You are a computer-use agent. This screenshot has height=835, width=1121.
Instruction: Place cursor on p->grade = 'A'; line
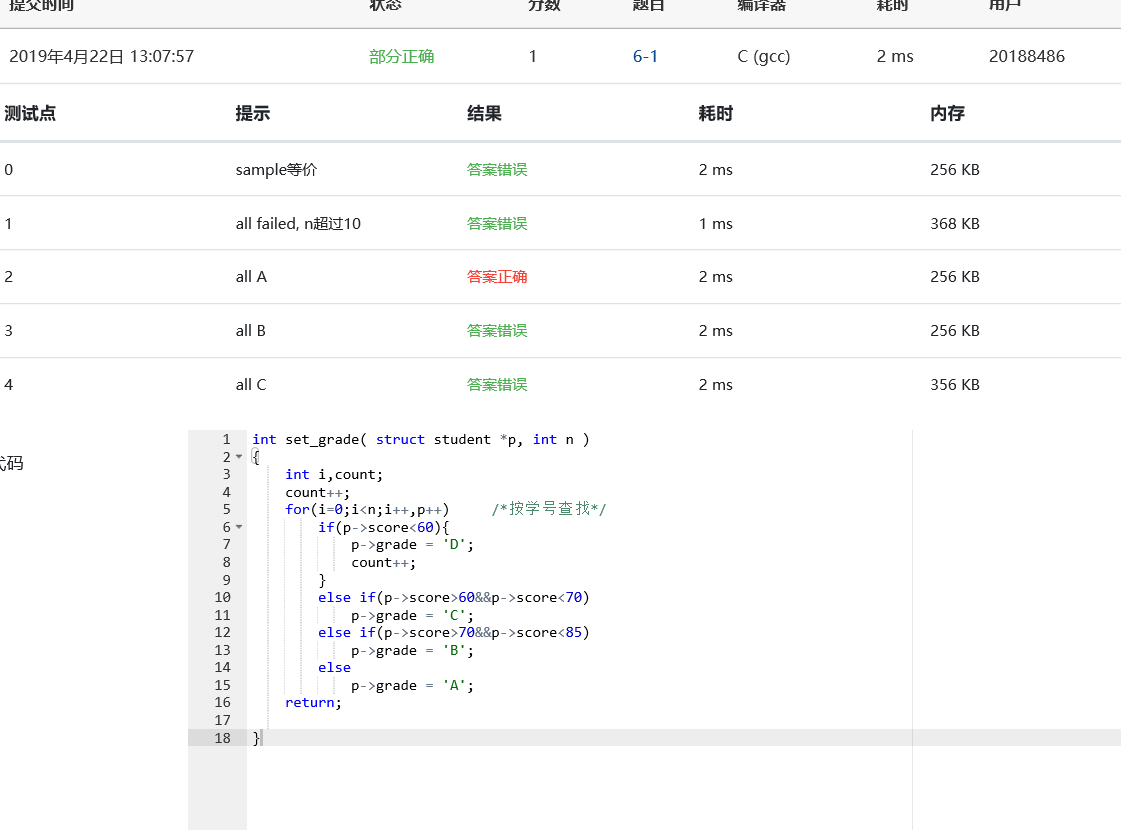click(413, 686)
